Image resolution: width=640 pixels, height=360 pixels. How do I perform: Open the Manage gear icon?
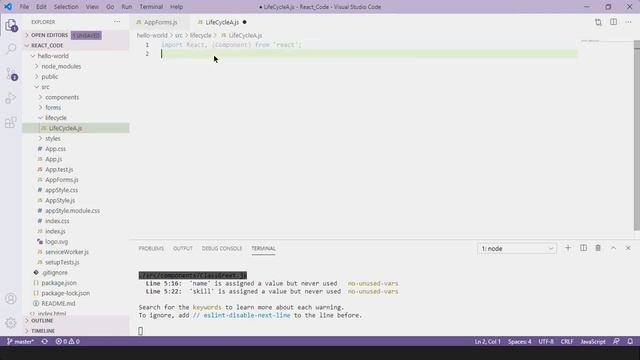point(11,323)
